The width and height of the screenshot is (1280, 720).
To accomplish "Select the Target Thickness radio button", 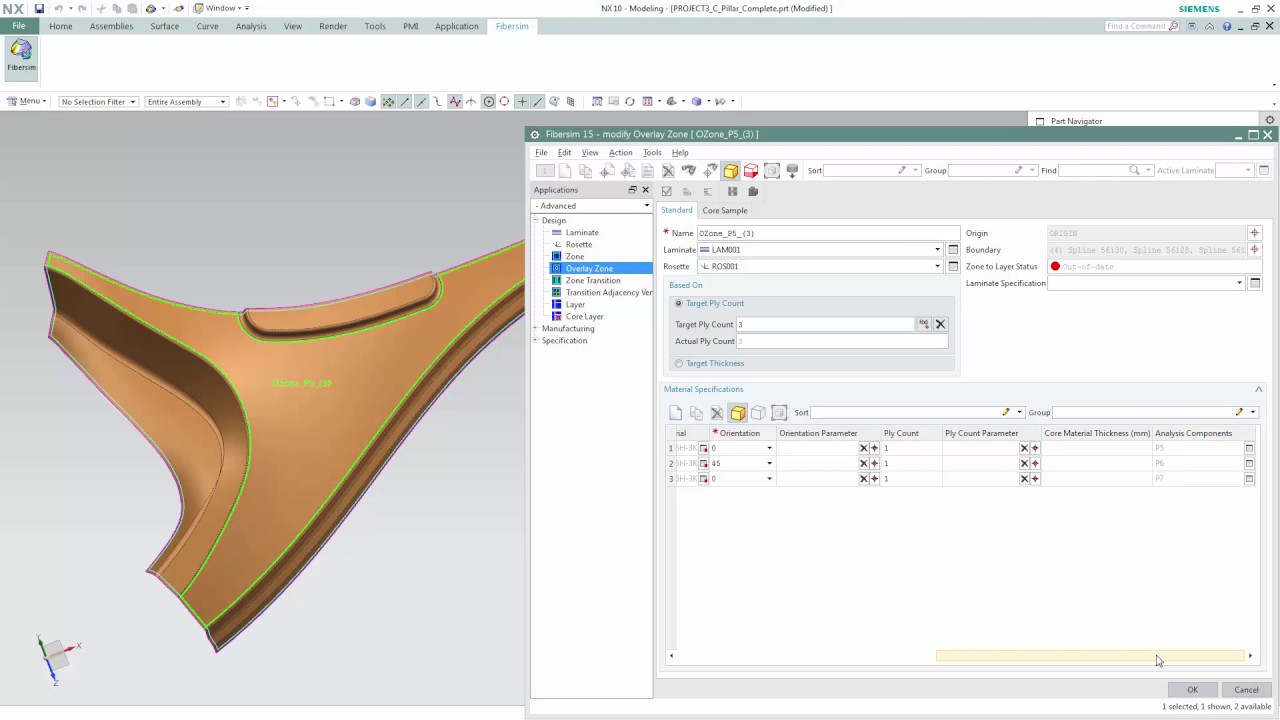I will point(679,363).
